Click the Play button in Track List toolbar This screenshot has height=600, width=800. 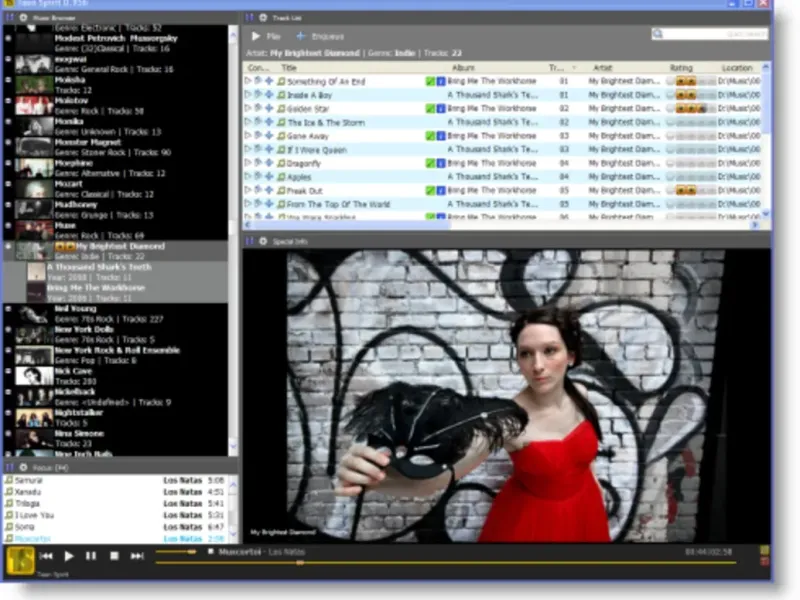[x=266, y=36]
